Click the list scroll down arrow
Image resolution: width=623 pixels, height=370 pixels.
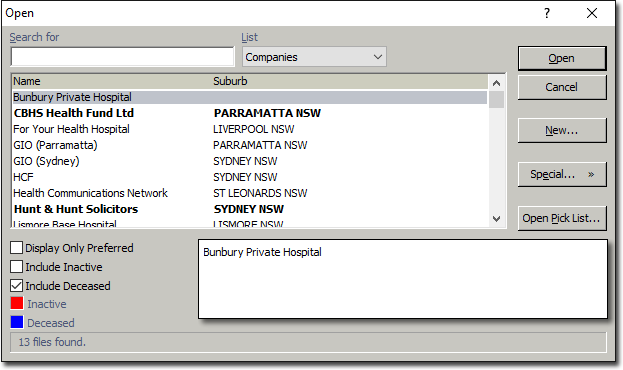coord(496,219)
